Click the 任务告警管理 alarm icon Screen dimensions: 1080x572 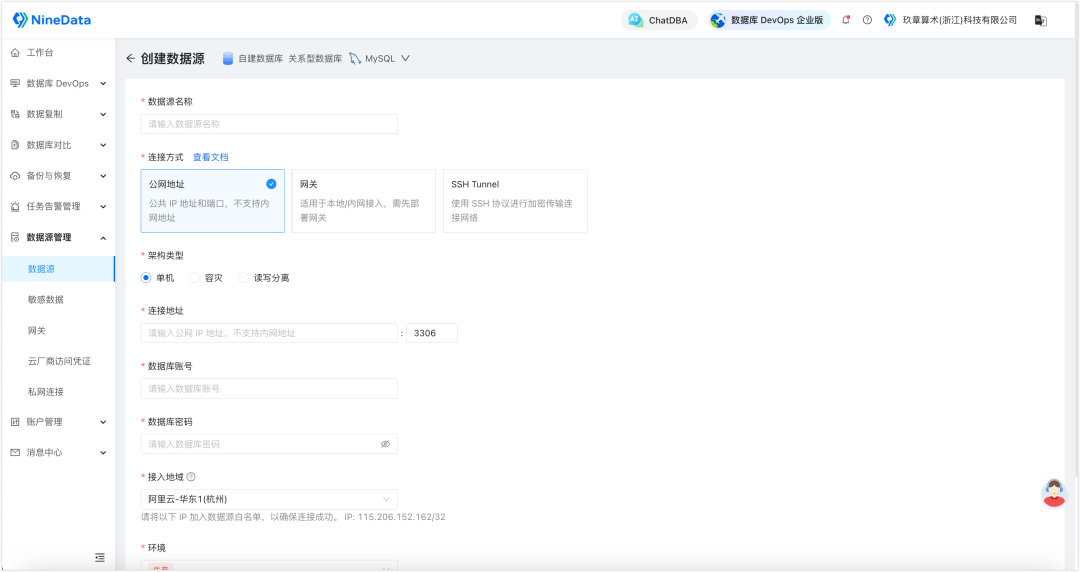(15, 207)
